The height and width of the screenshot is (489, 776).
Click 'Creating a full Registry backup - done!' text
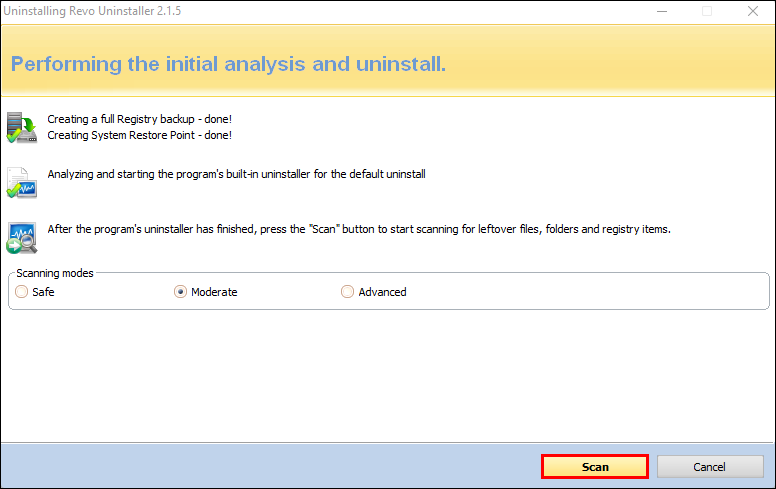[x=140, y=119]
